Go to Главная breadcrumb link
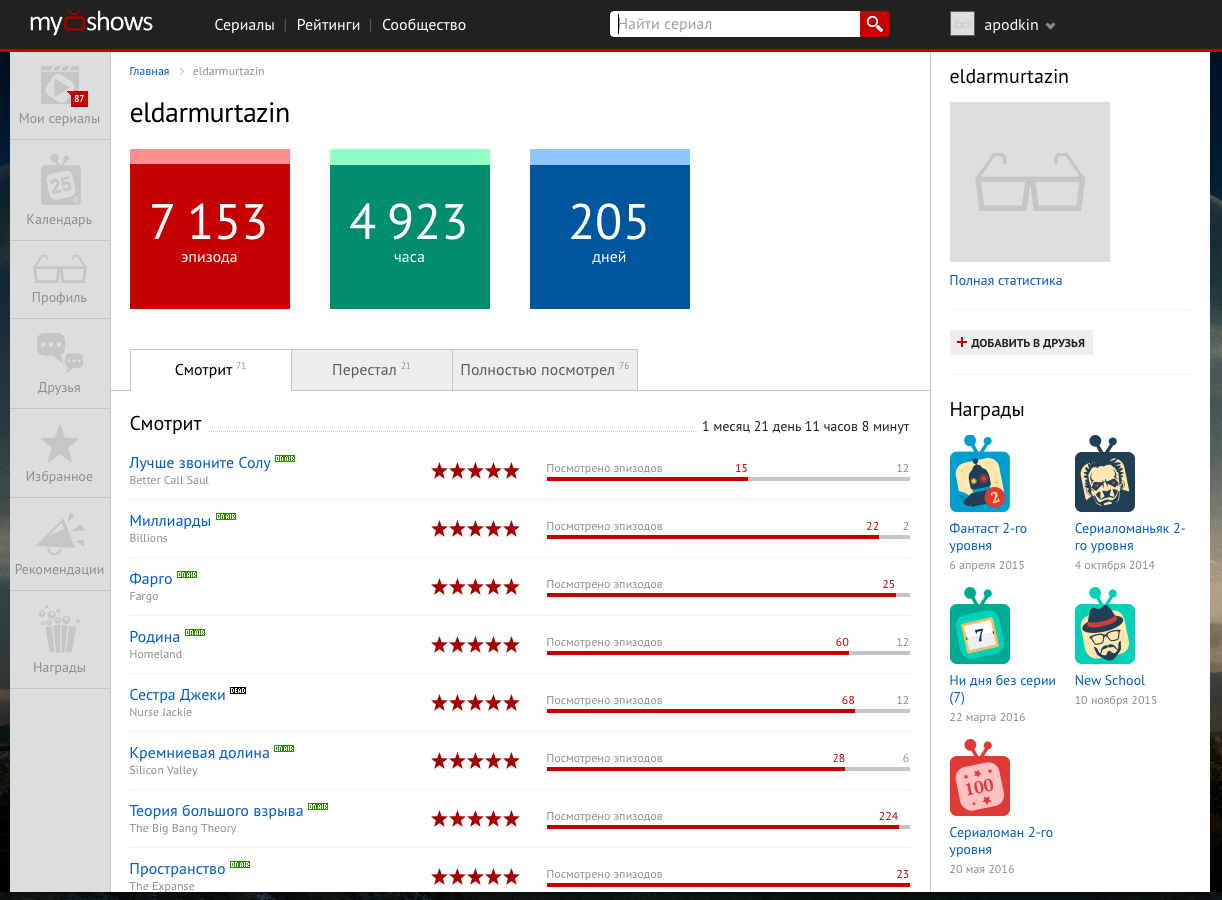Viewport: 1222px width, 900px height. tap(149, 71)
